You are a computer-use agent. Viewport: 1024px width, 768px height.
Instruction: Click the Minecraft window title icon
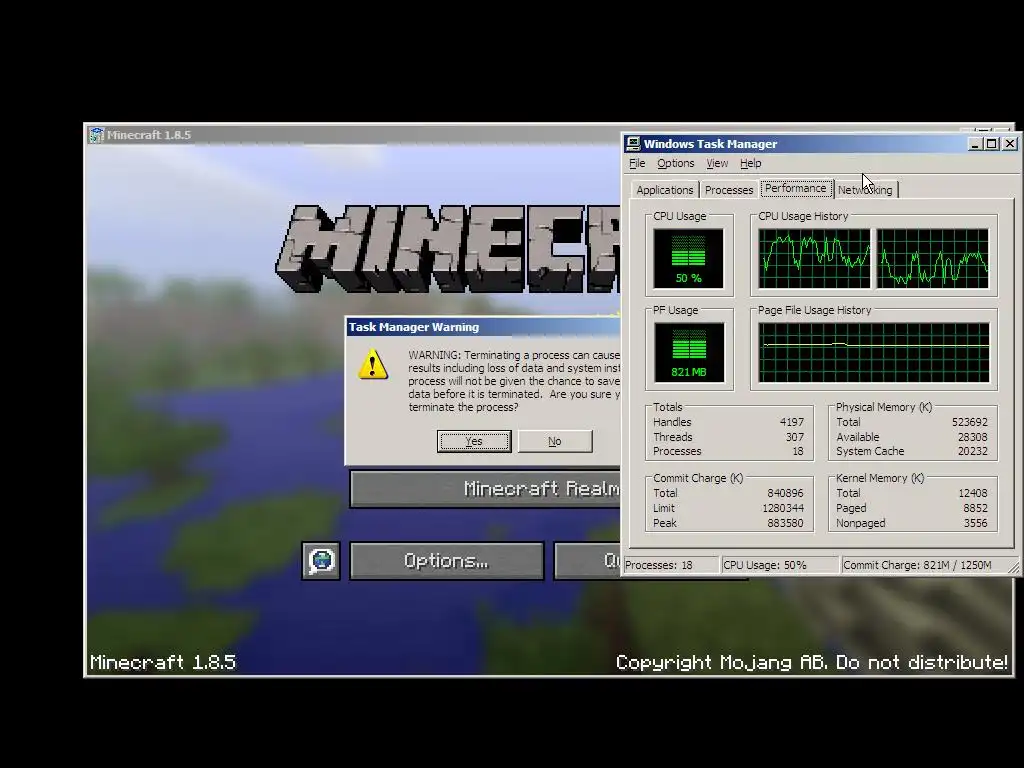pyautogui.click(x=97, y=135)
